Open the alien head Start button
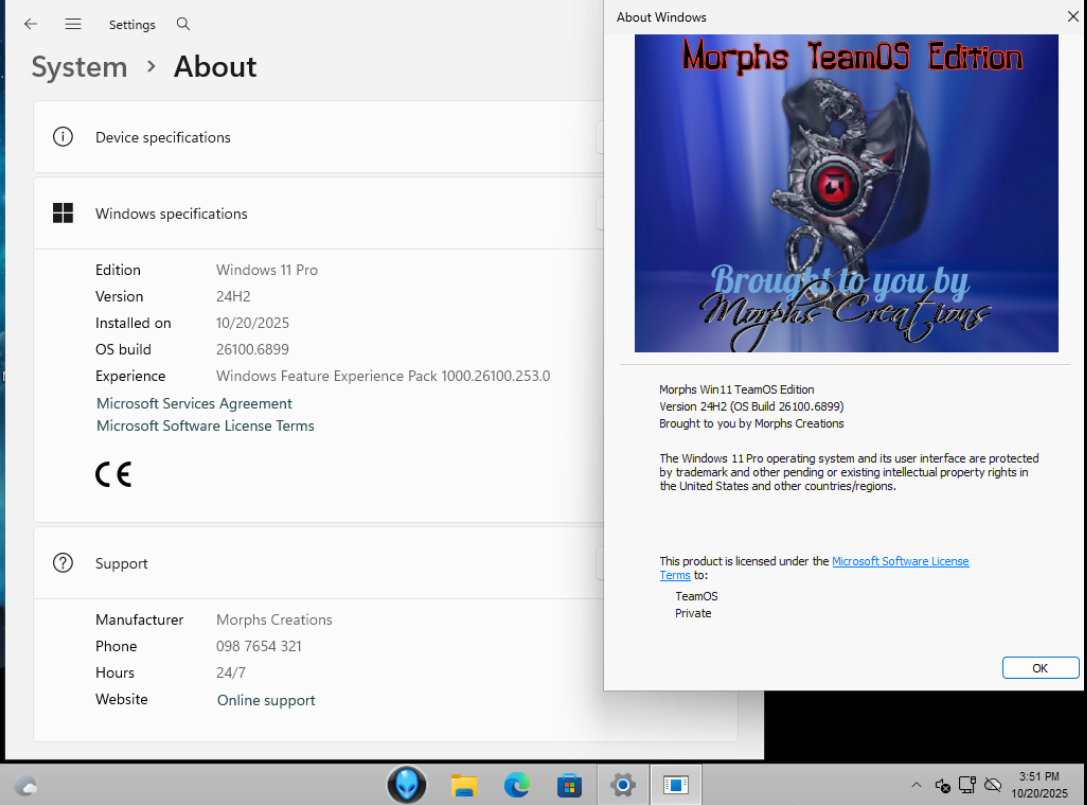The width and height of the screenshot is (1087, 805). coord(406,785)
